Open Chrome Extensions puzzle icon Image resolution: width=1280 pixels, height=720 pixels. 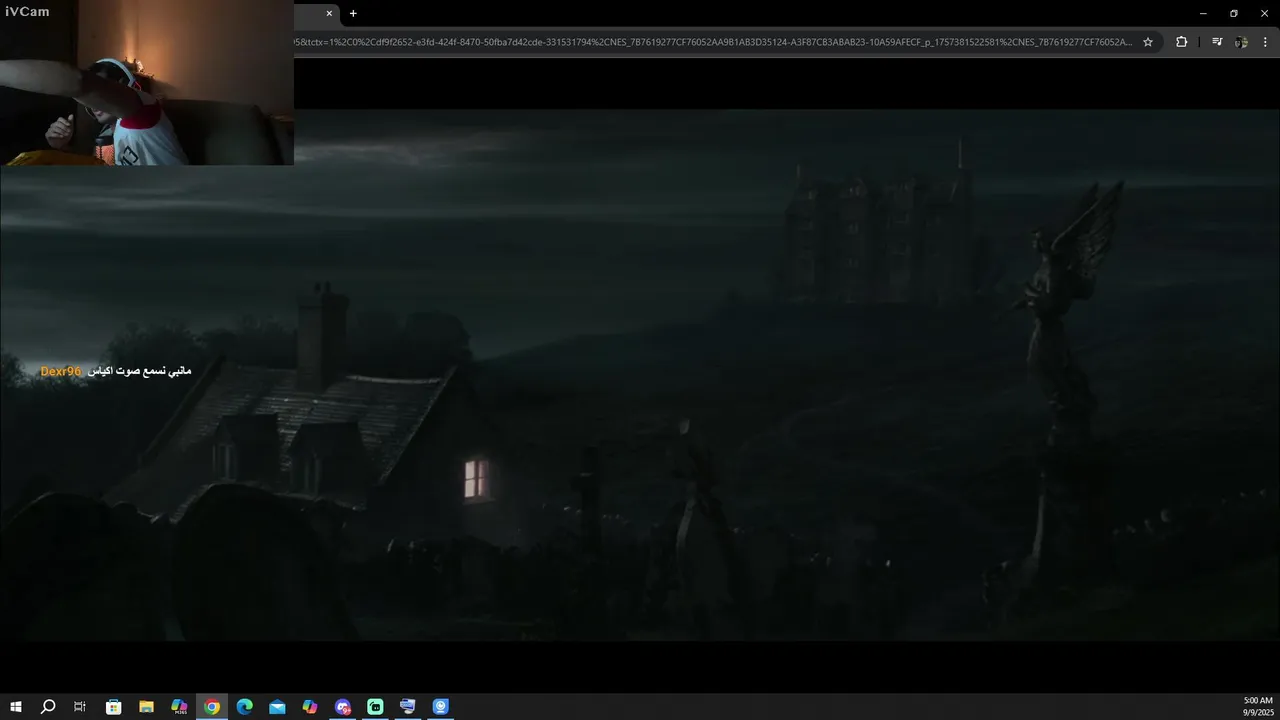1181,42
